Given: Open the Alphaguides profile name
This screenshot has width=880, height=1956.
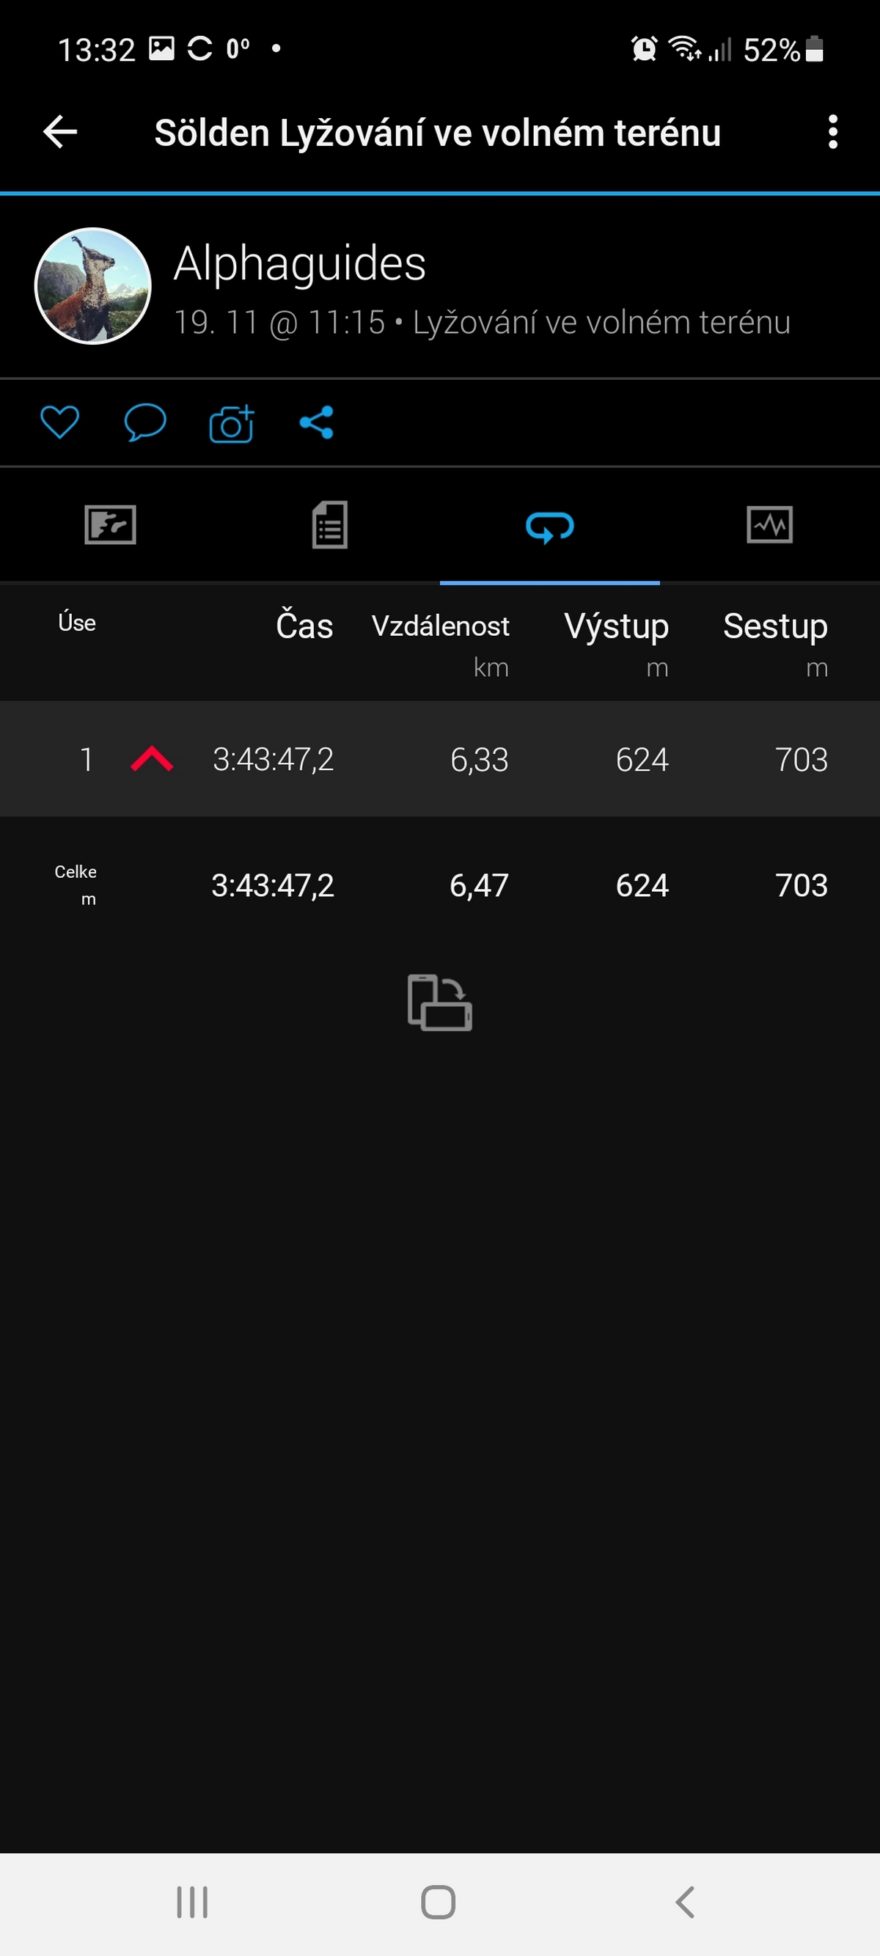Looking at the screenshot, I should (300, 264).
